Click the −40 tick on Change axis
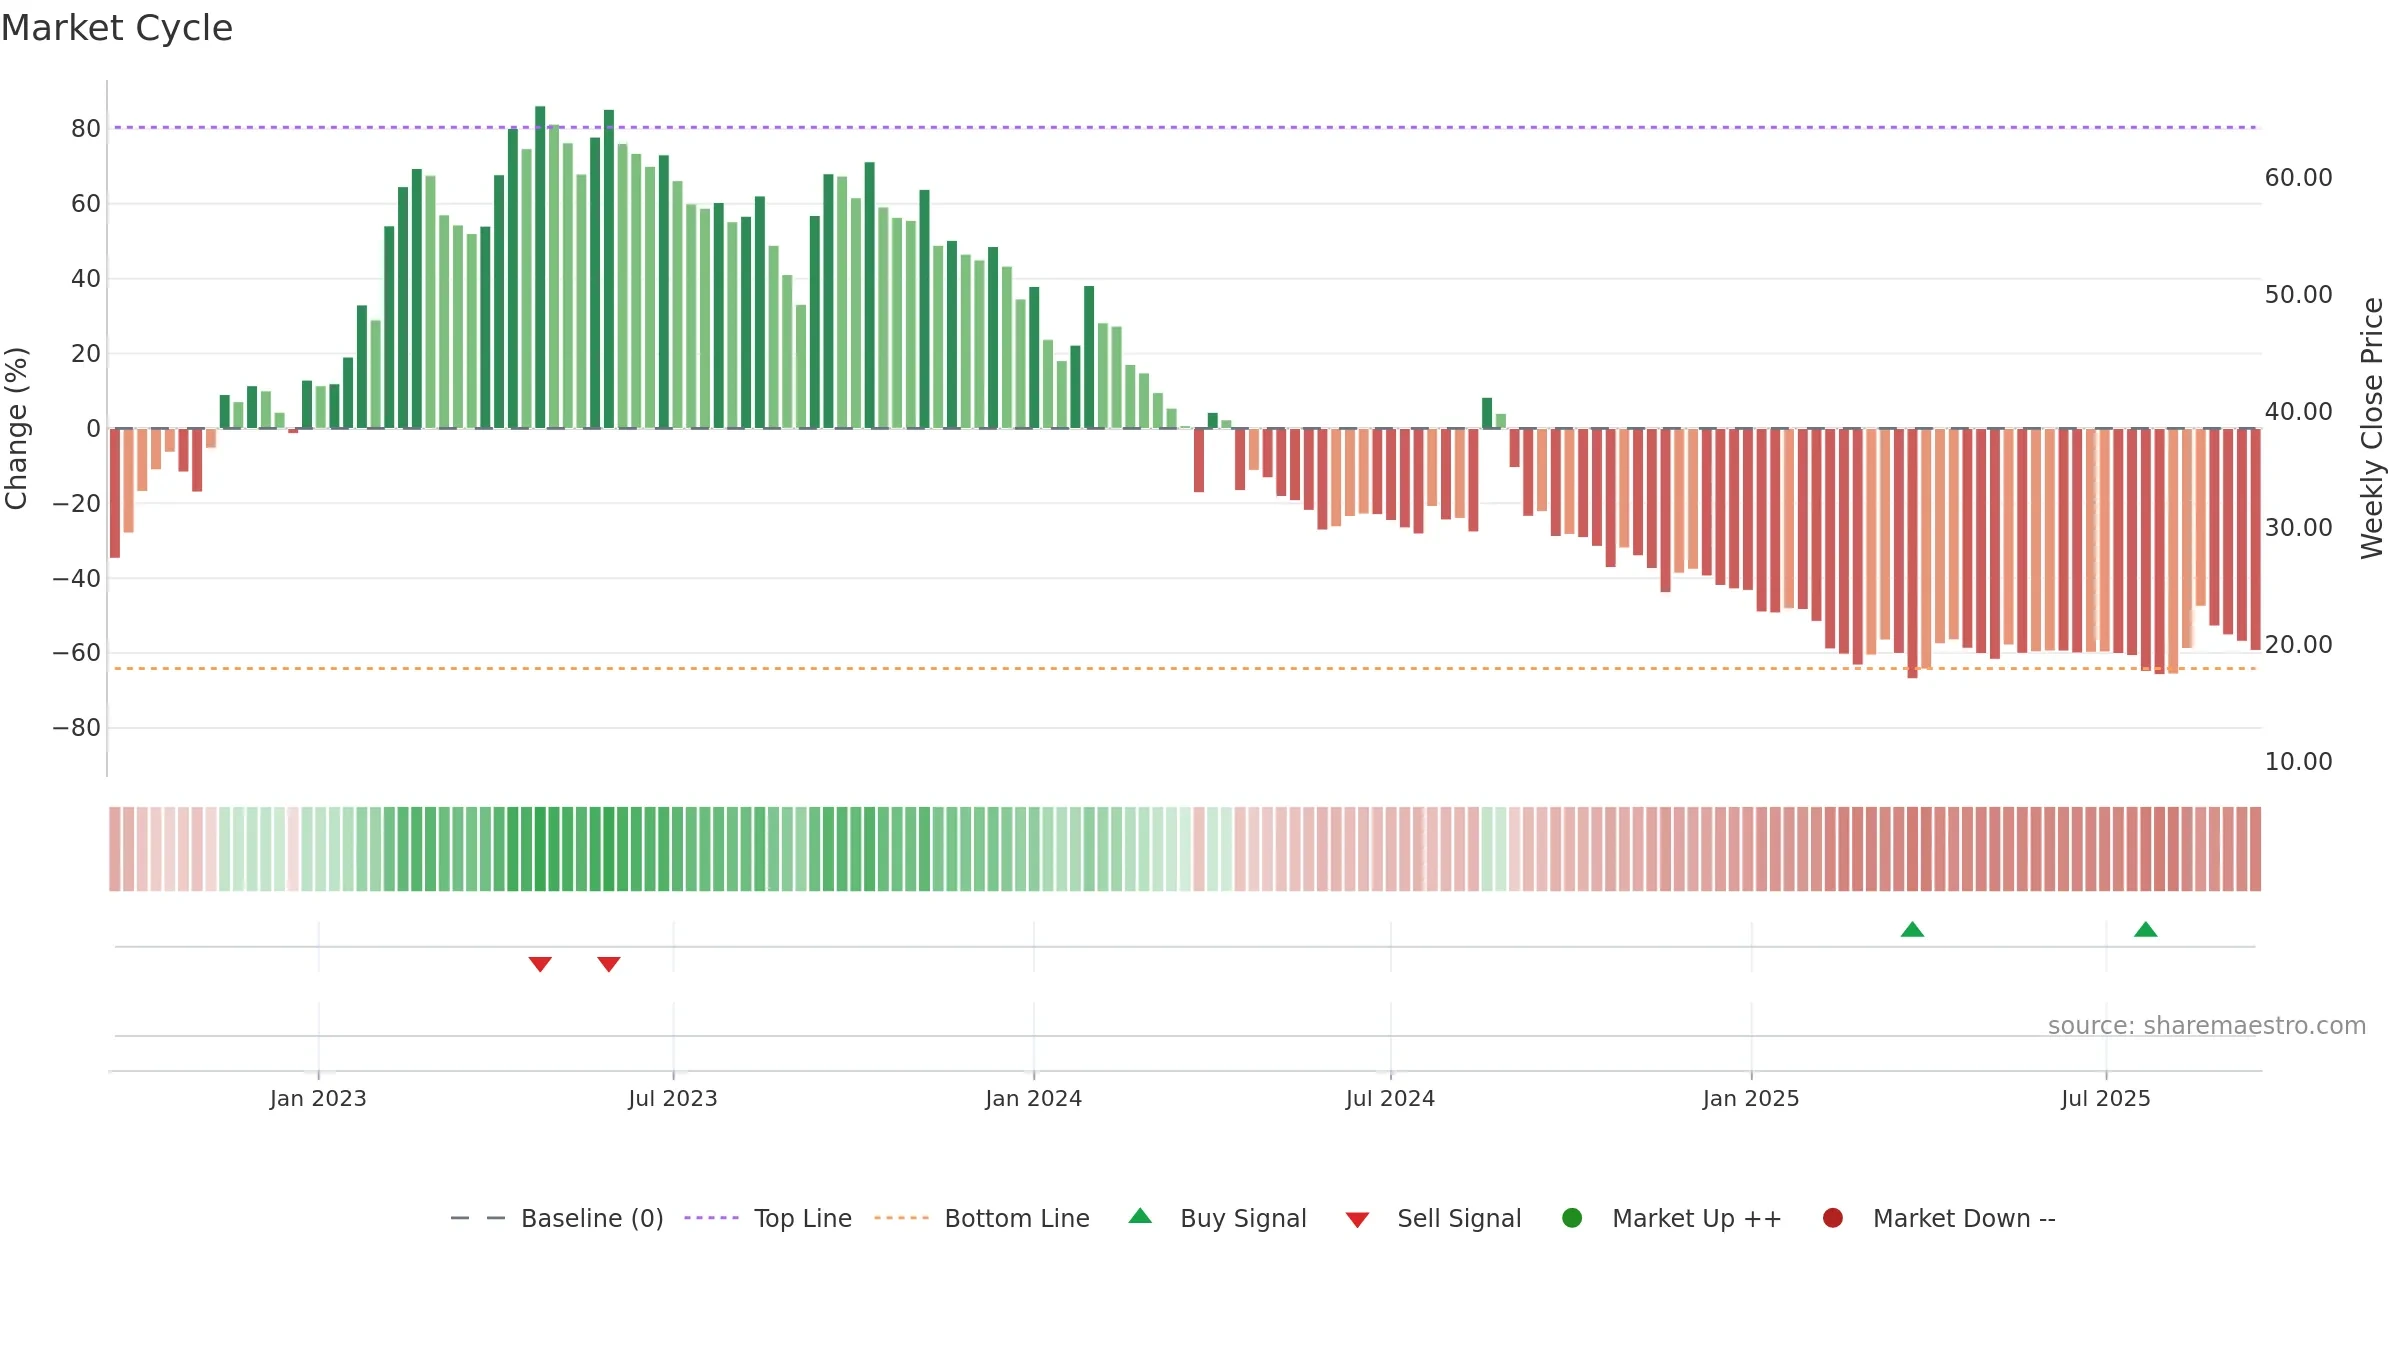The height and width of the screenshot is (1350, 2400). coord(77,578)
